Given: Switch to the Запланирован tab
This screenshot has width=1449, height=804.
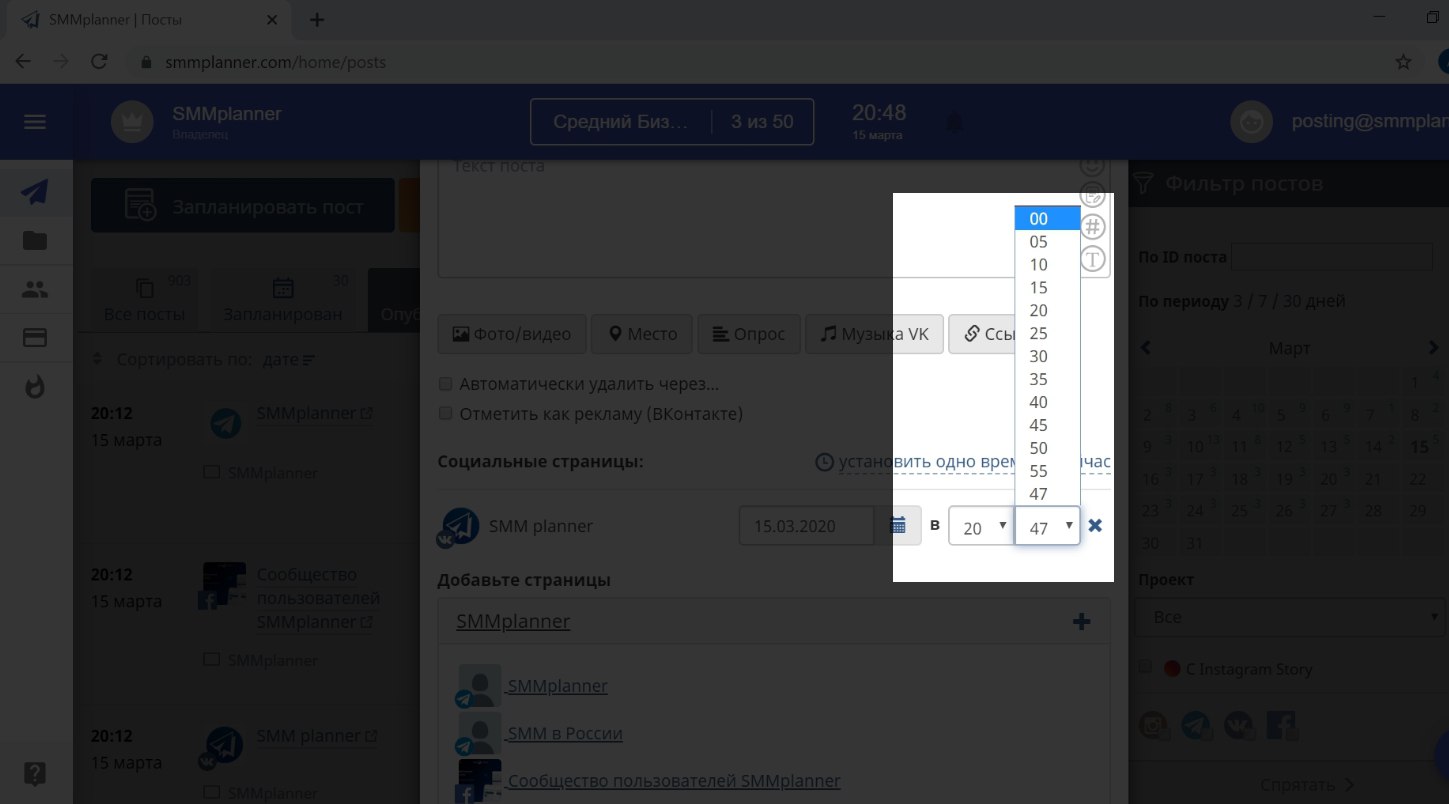Looking at the screenshot, I should pyautogui.click(x=283, y=298).
